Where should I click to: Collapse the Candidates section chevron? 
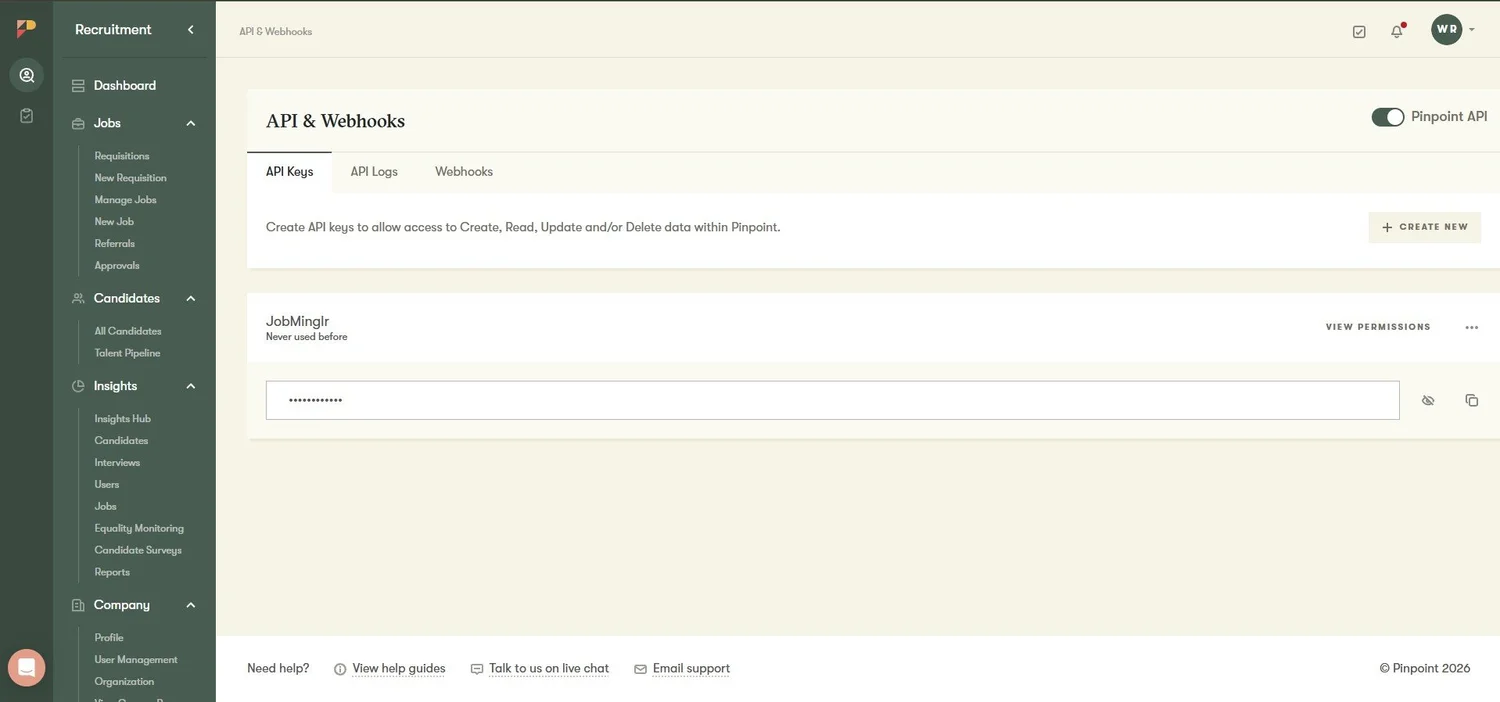(x=191, y=299)
